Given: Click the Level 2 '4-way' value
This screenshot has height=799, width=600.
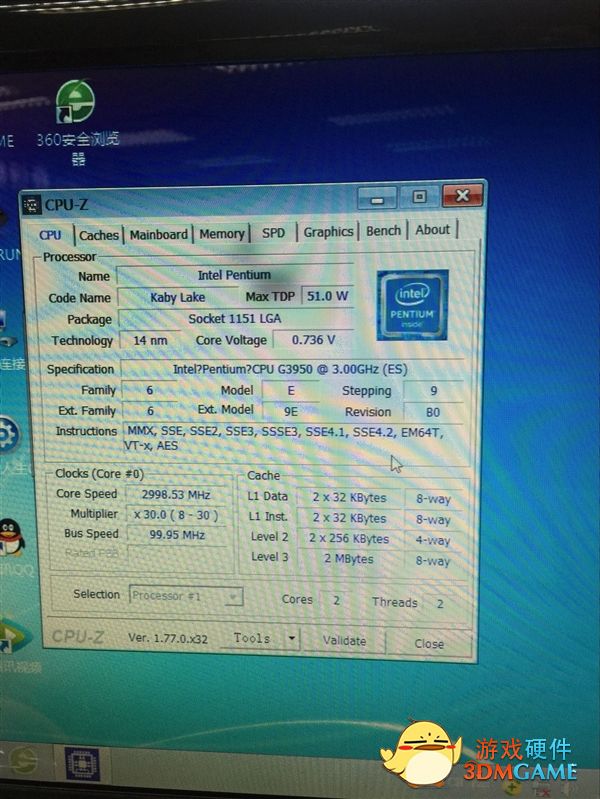Looking at the screenshot, I should click(433, 540).
